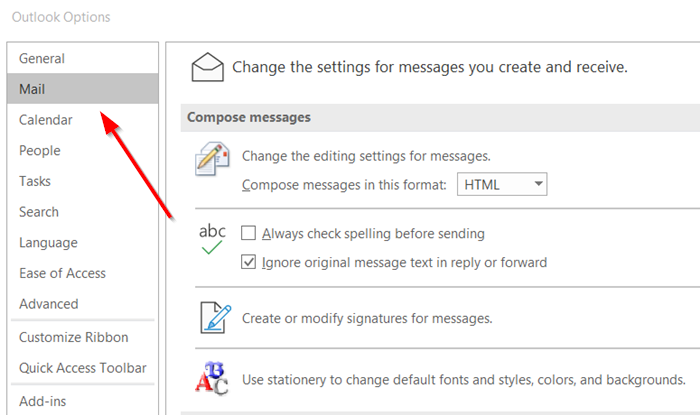The height and width of the screenshot is (415, 700).
Task: Click the envelope icon in the header
Action: click(x=207, y=67)
